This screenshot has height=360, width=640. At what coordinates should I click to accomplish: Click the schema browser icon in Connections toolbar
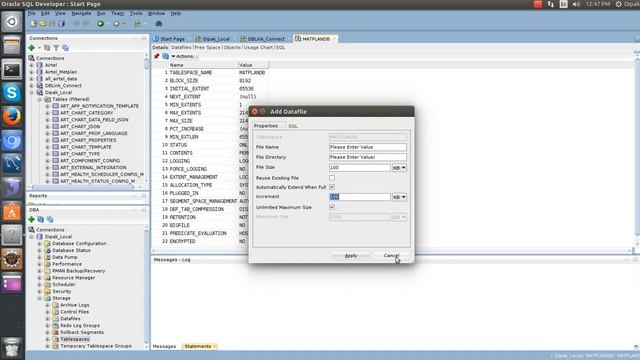point(65,48)
